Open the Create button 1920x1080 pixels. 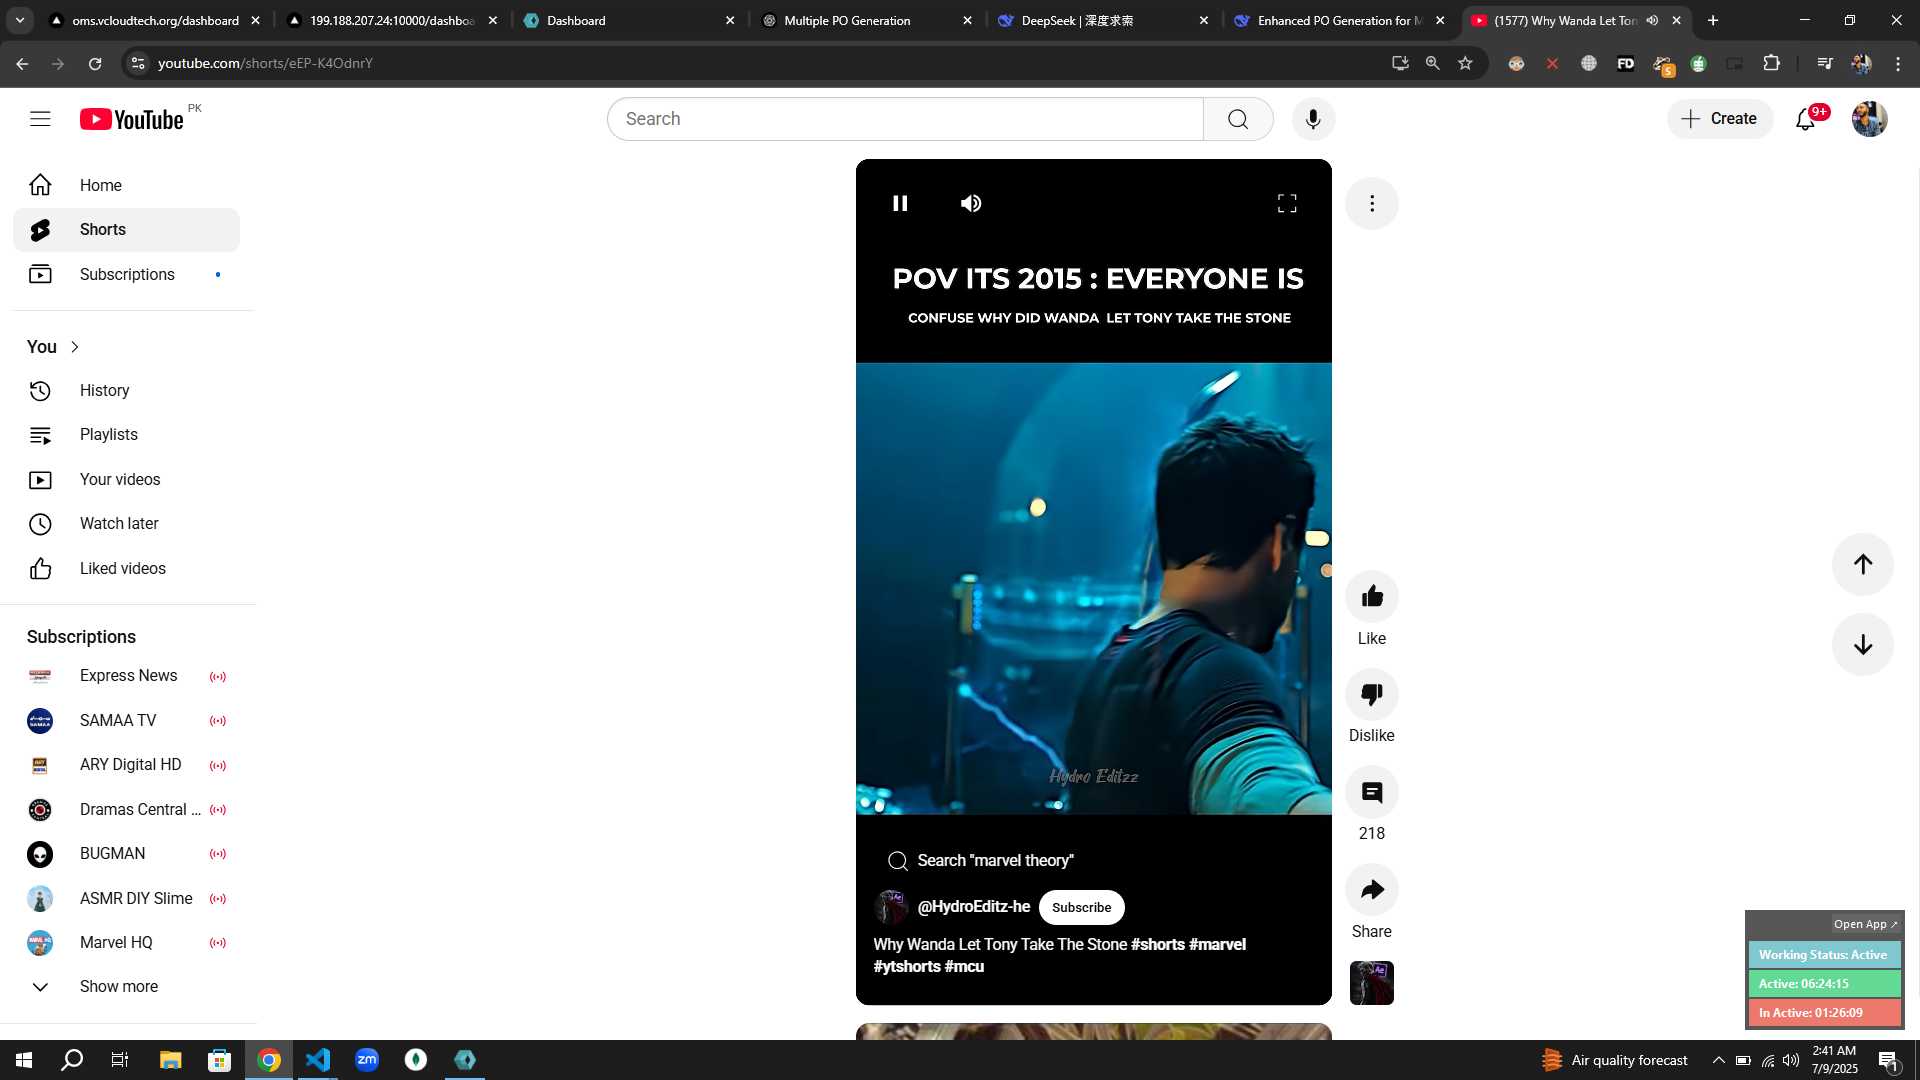(1719, 119)
